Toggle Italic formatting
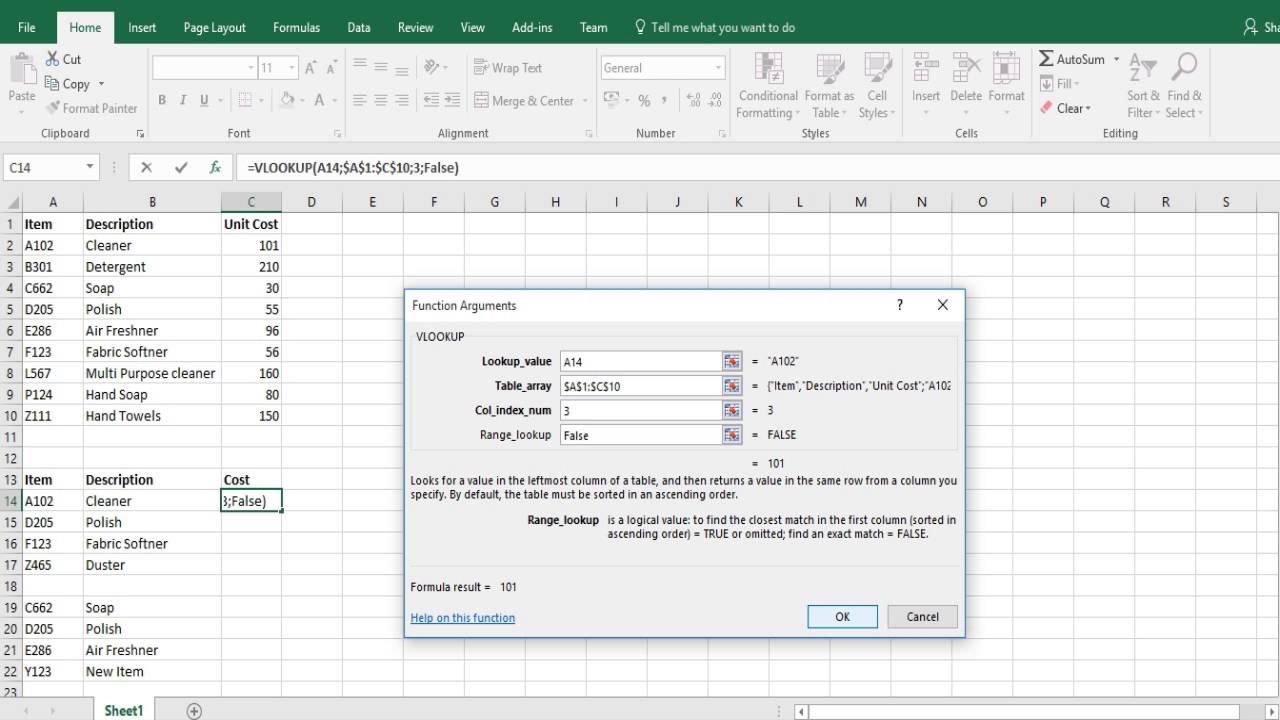The image size is (1280, 720). 183,100
